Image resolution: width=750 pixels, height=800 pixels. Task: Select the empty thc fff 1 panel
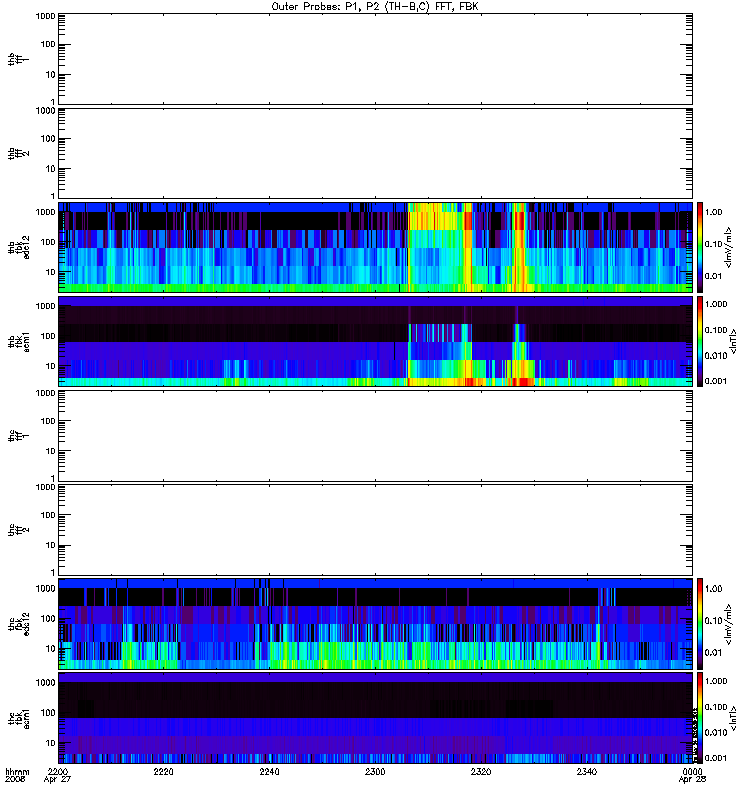click(375, 436)
